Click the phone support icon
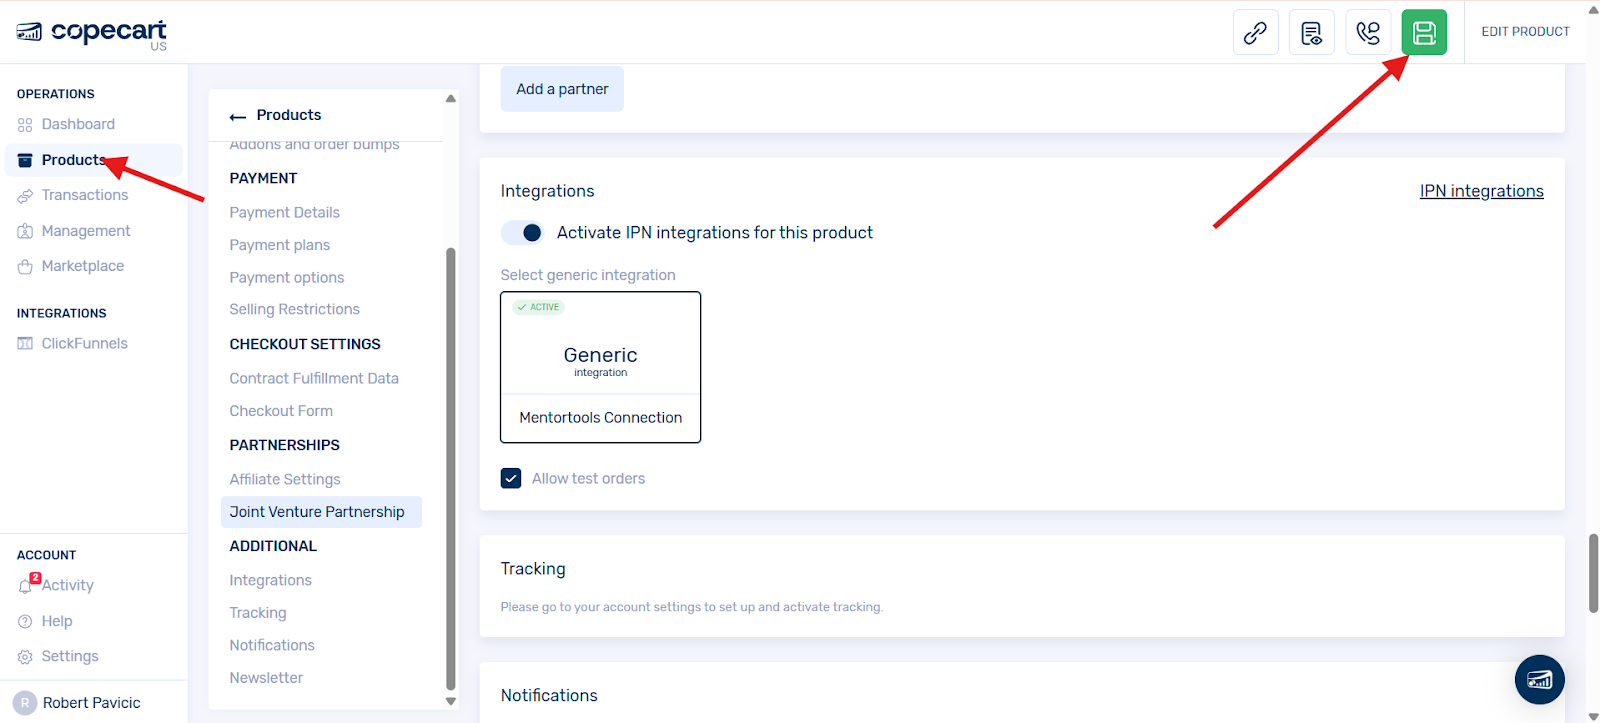 1368,32
